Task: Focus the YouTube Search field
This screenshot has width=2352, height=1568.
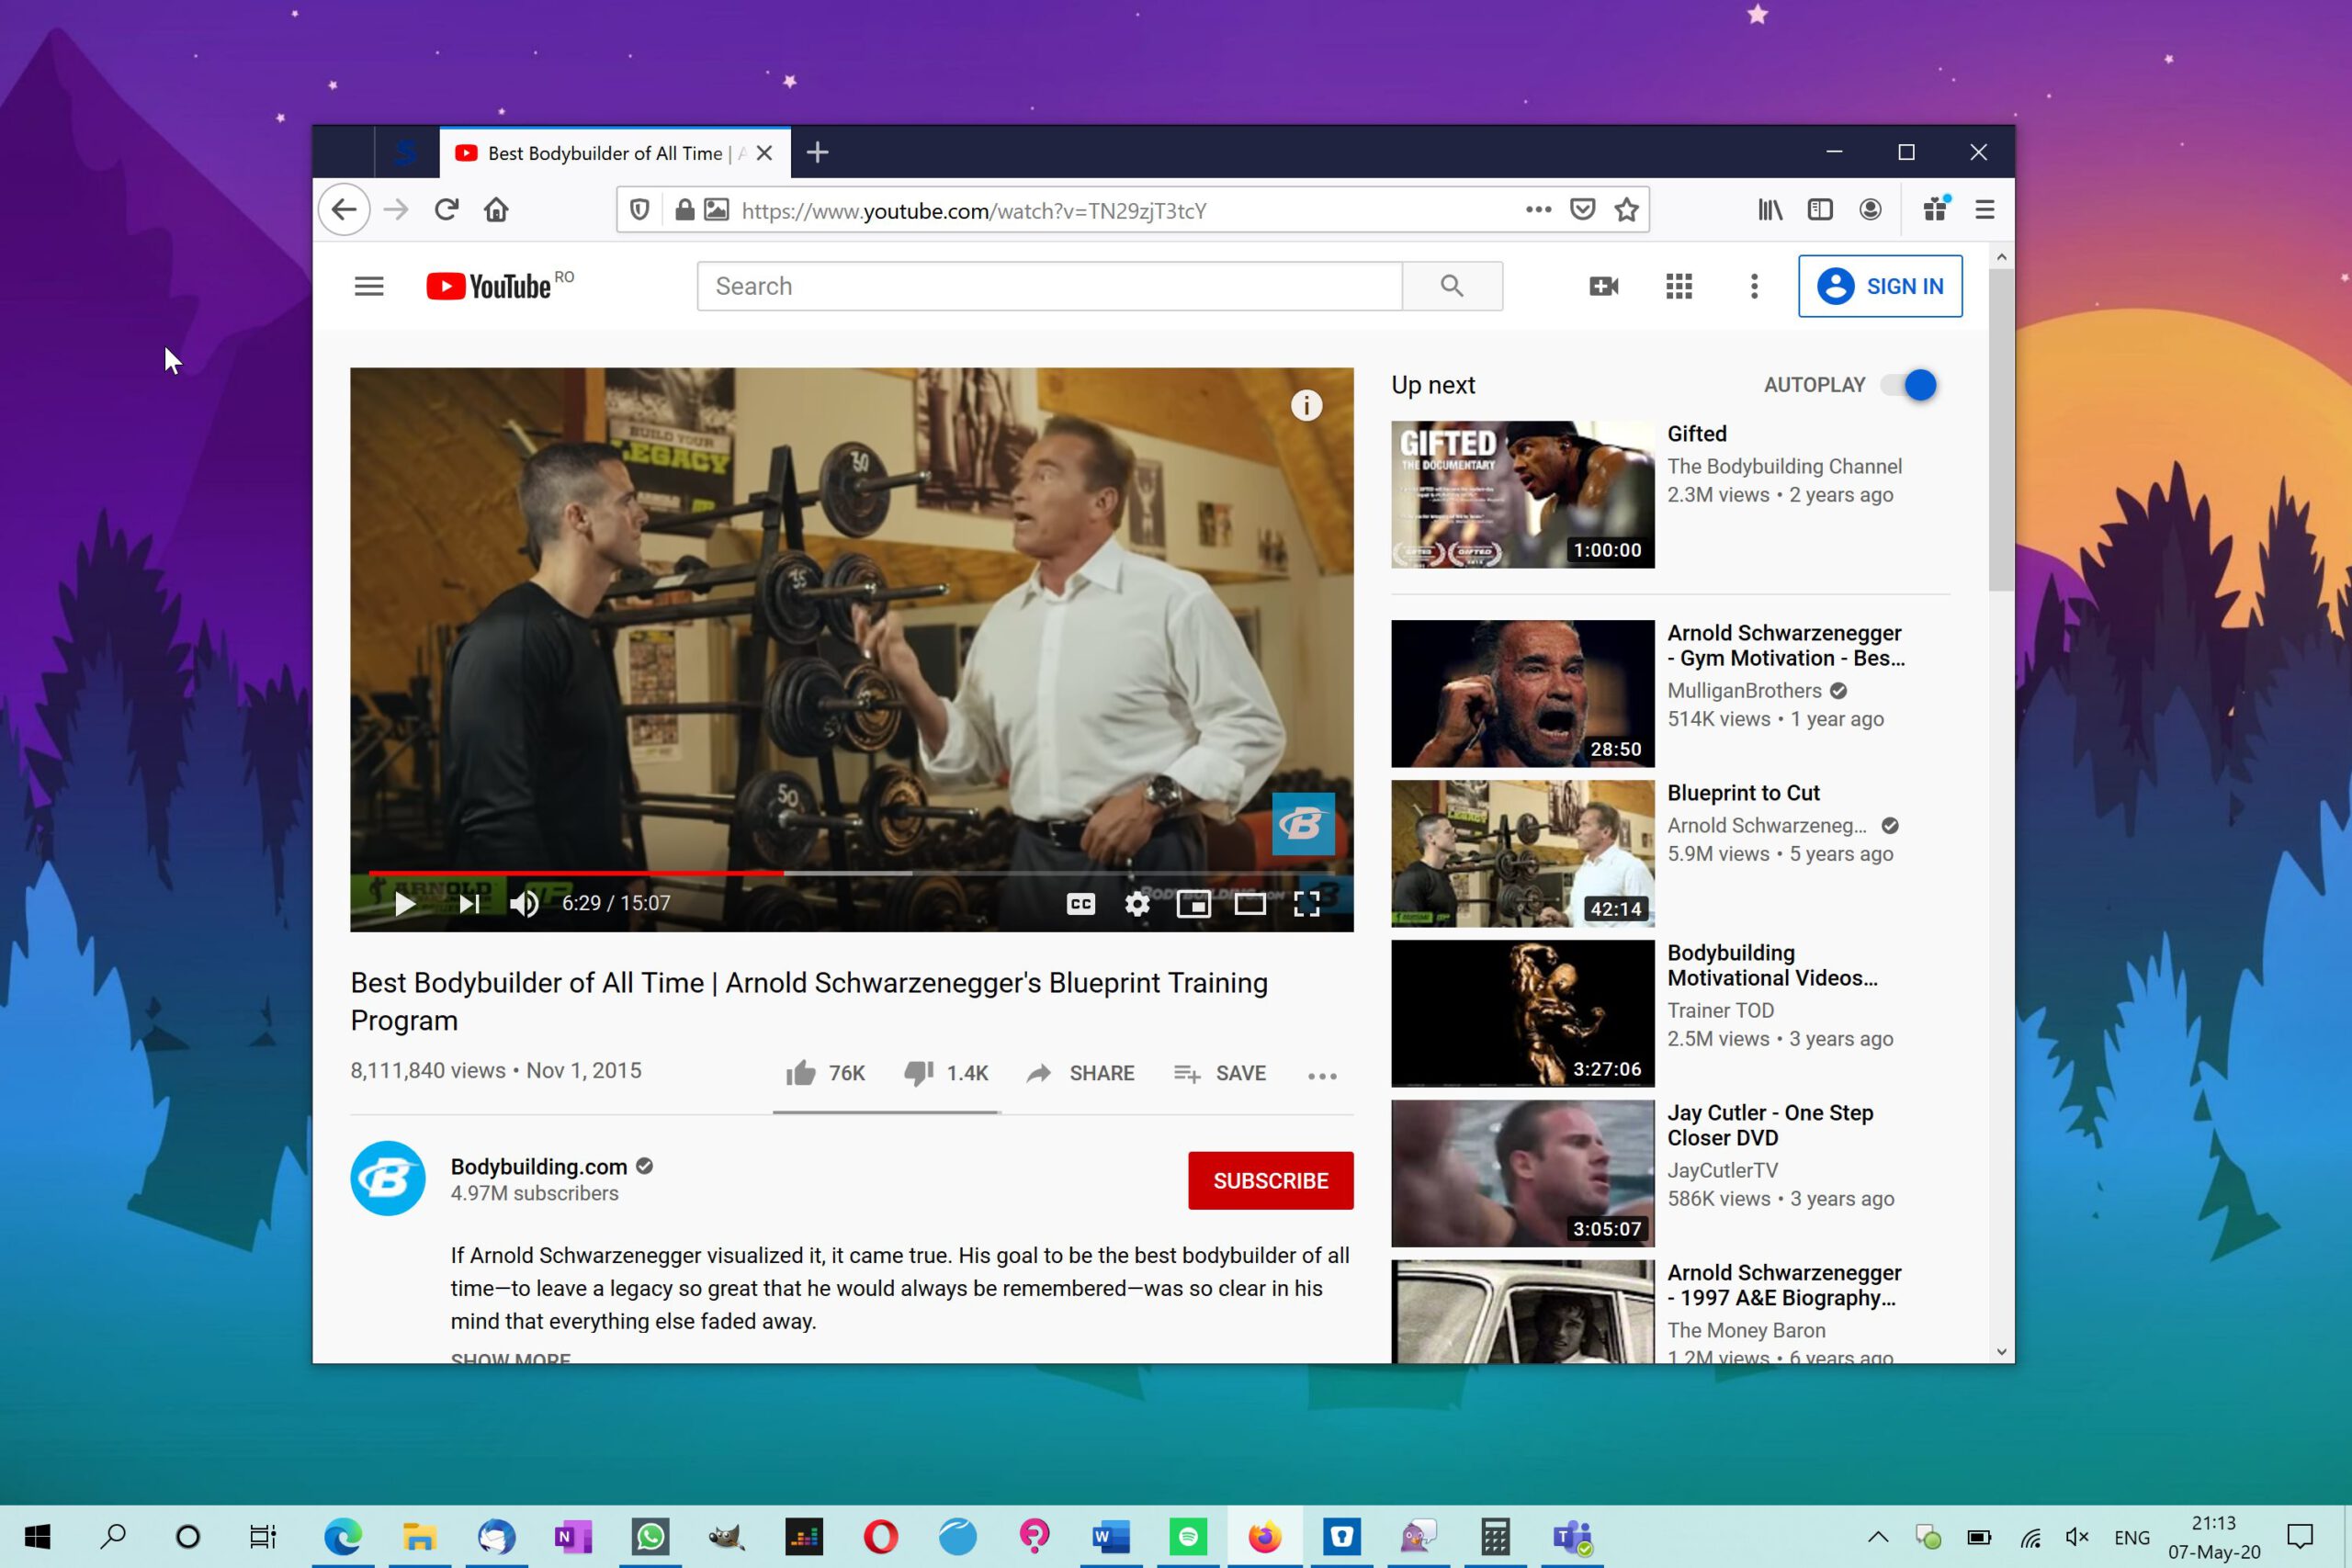Action: point(1049,286)
